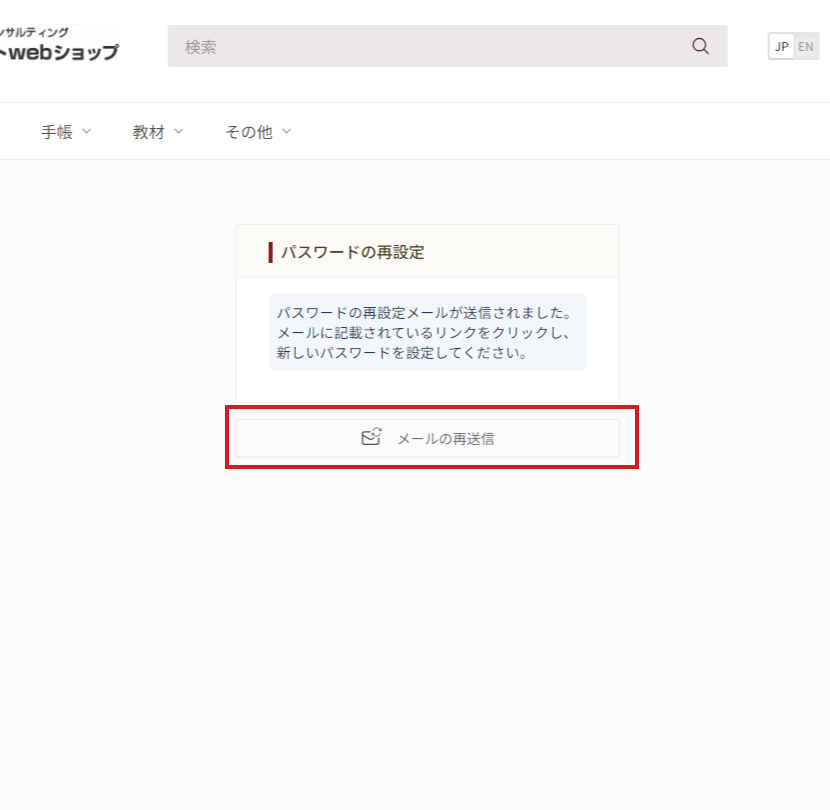The image size is (830, 810).
Task: Open the 教材 menu
Action: pyautogui.click(x=158, y=131)
